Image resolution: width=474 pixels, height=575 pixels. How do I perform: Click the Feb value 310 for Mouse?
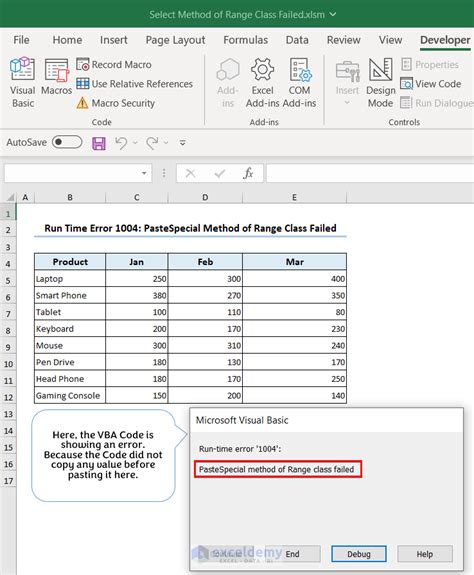point(205,345)
